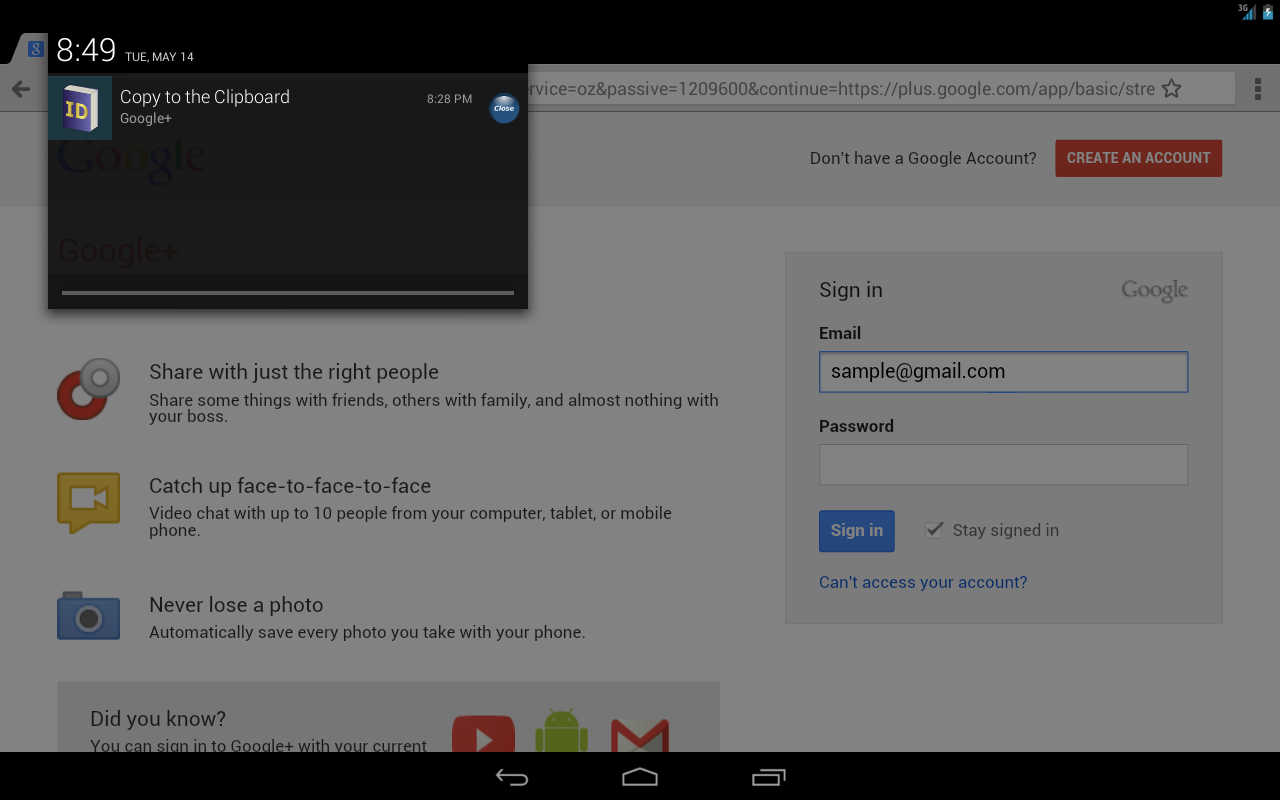Screen dimensions: 1280x800
Task: Click the 'Don't have a Google Account?' text
Action: 923,158
